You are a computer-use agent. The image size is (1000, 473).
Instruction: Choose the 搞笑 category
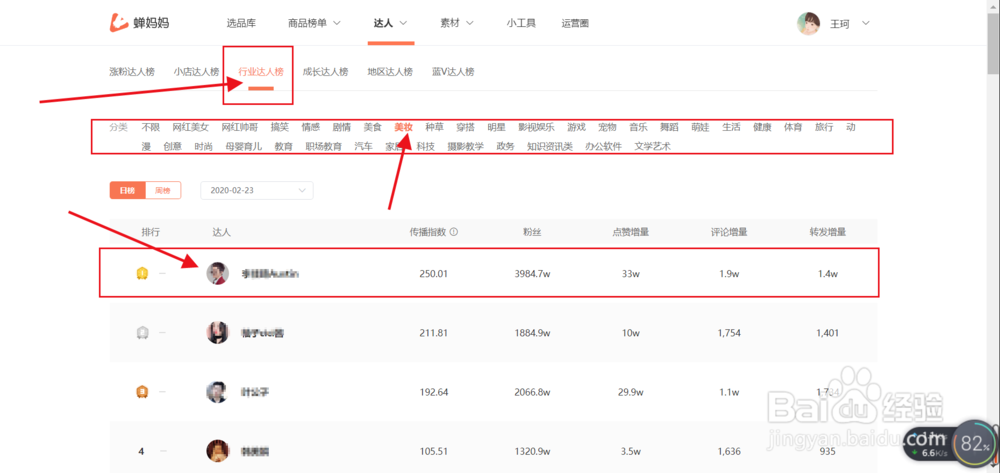[x=279, y=127]
